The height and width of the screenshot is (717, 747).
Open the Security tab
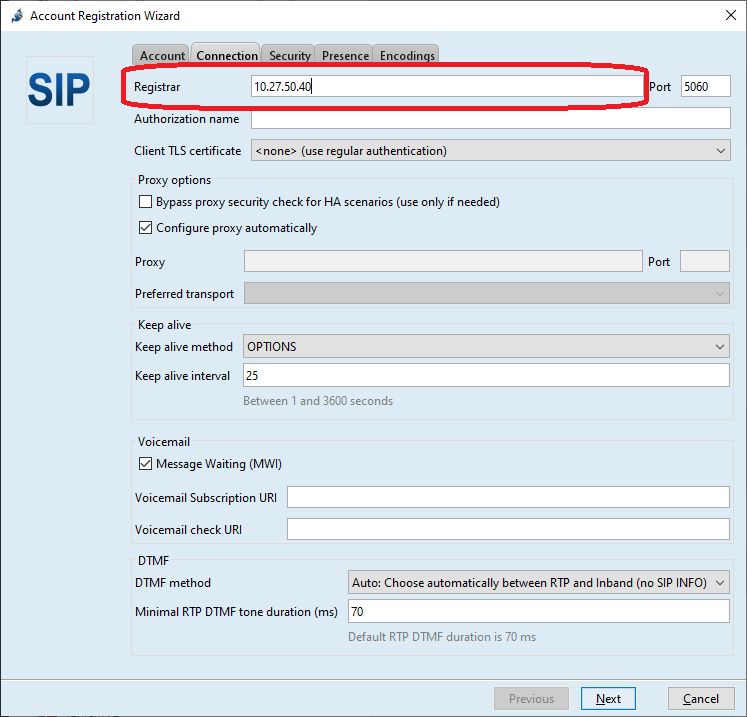coord(289,56)
